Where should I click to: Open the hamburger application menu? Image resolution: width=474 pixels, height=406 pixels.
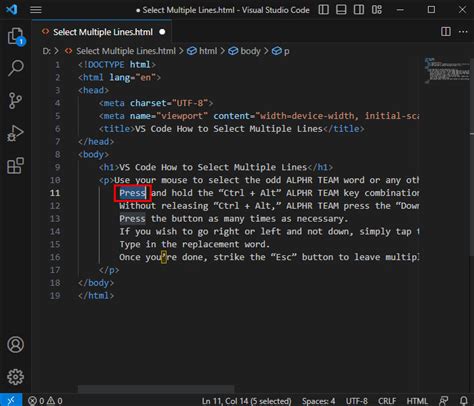click(x=36, y=10)
